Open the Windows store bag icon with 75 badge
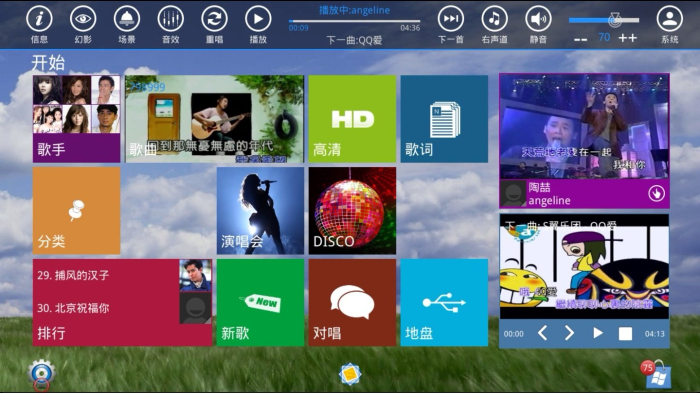 pos(656,374)
